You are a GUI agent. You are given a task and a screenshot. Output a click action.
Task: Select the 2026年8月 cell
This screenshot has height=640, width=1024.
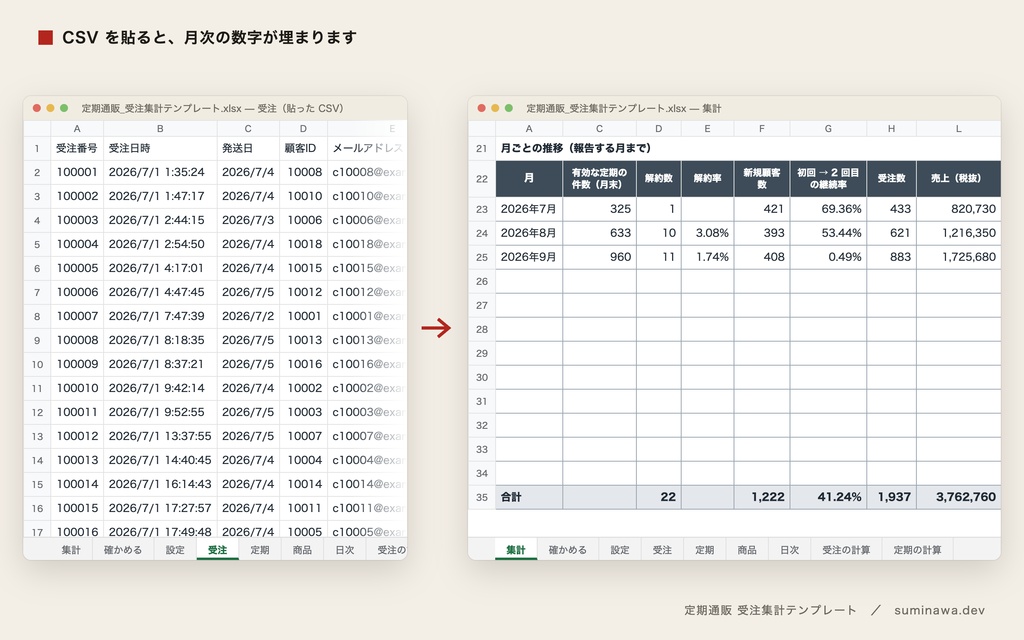(x=529, y=233)
